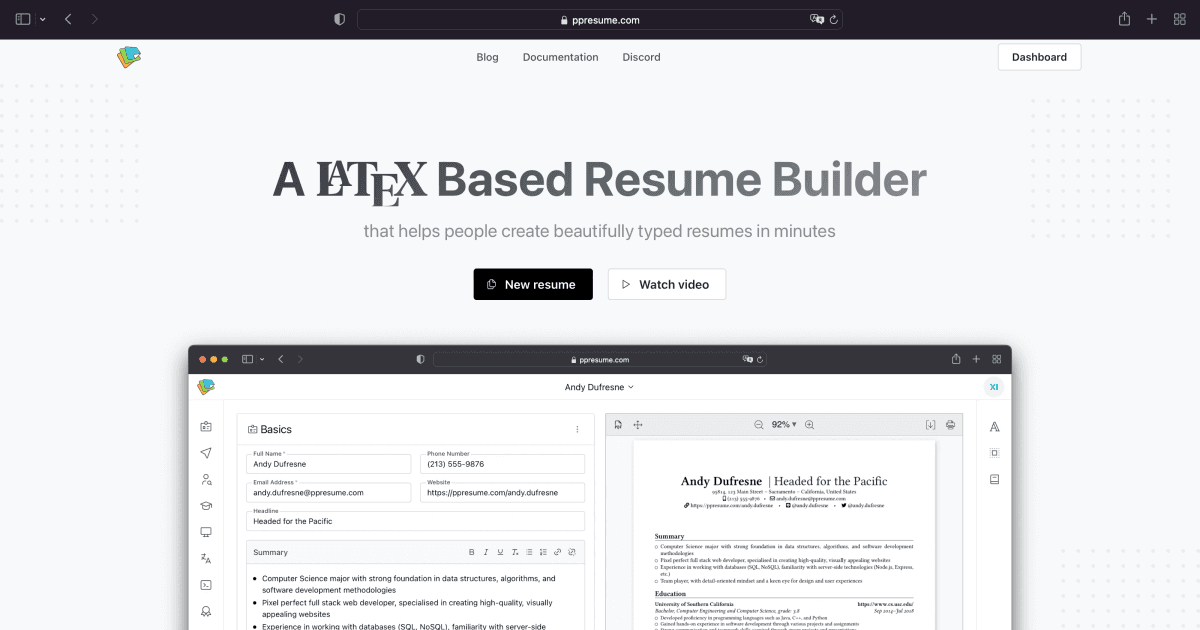This screenshot has width=1200, height=630.
Task: Click the PPResume logo in the page header
Action: pos(129,57)
